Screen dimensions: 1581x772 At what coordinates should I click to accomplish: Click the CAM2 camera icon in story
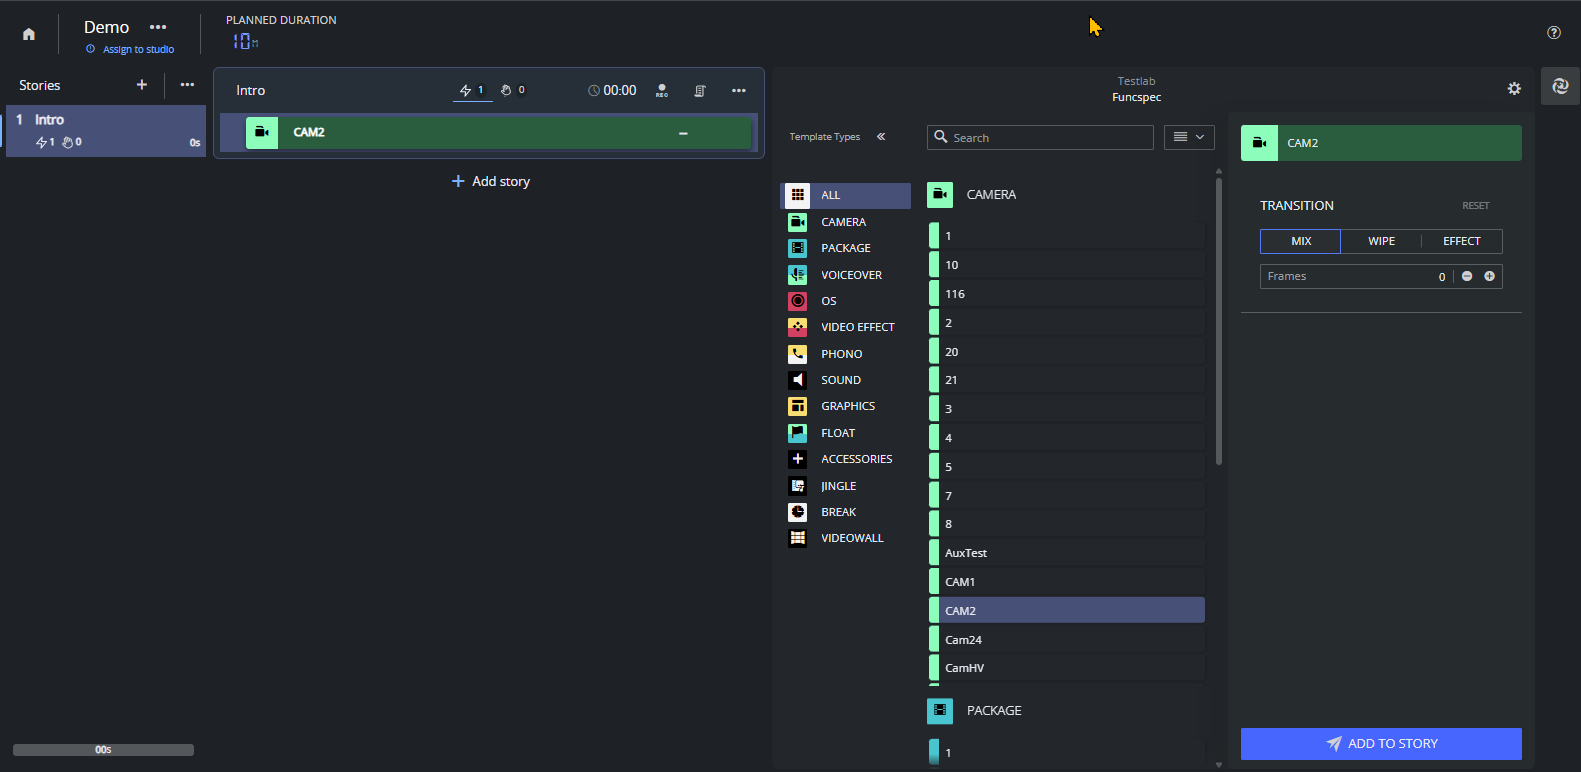click(262, 132)
